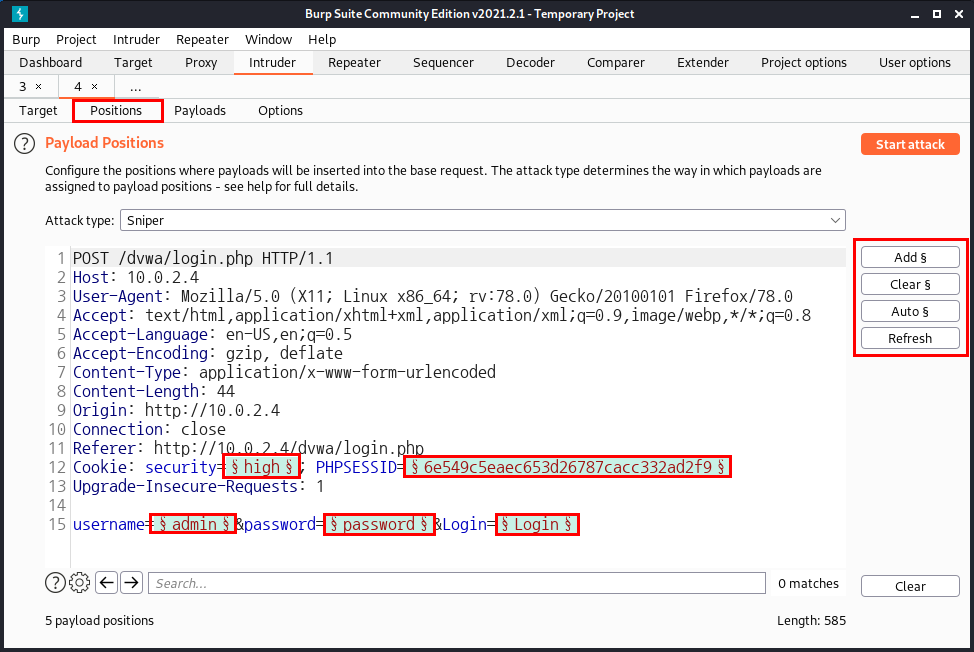Click the Start attack button

coord(910,144)
